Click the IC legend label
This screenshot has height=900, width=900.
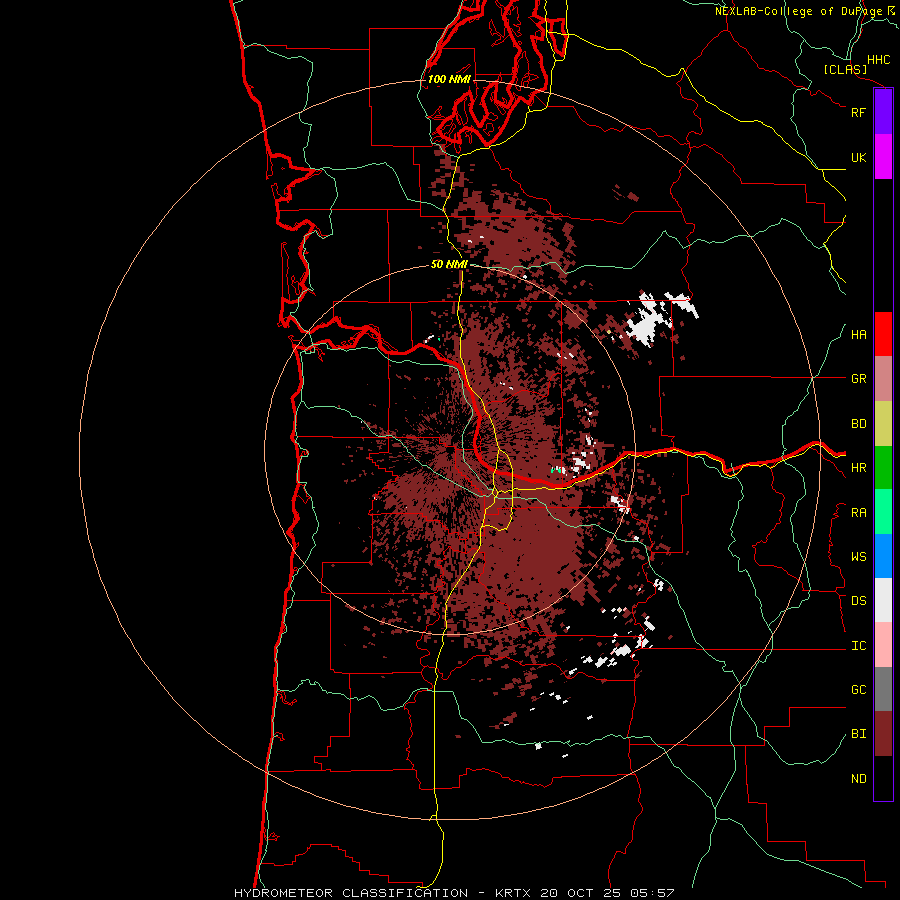coord(859,646)
